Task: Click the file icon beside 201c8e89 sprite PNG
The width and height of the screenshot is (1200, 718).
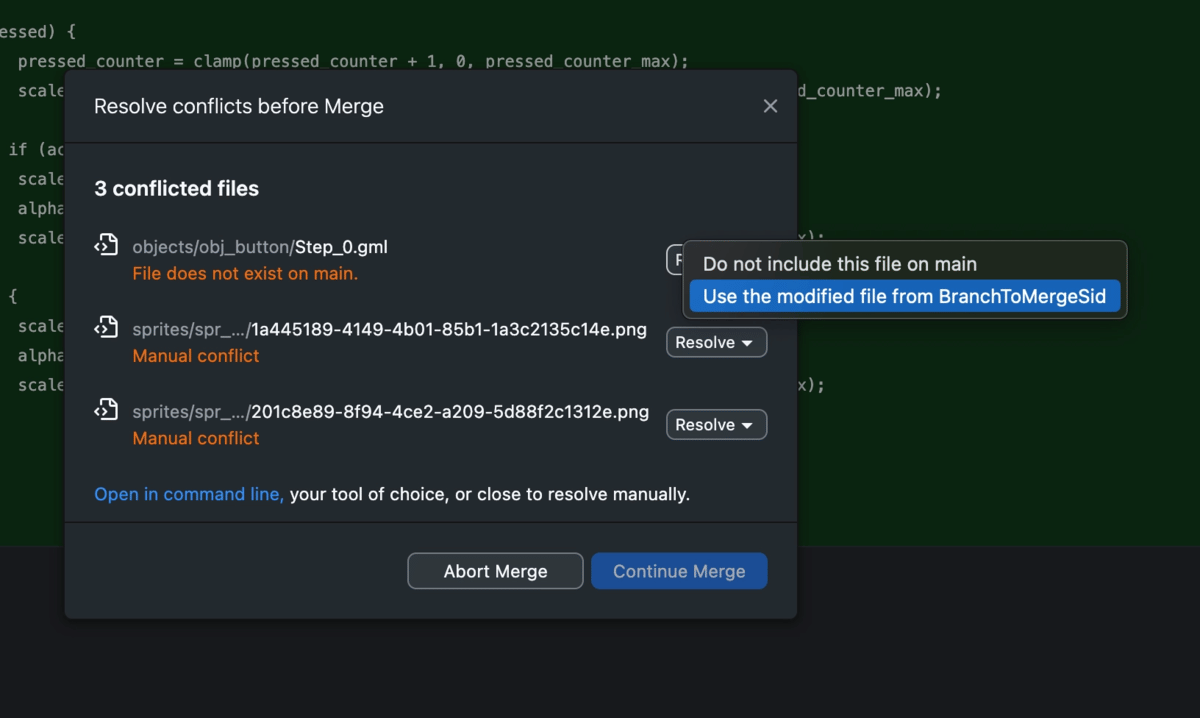Action: 106,409
